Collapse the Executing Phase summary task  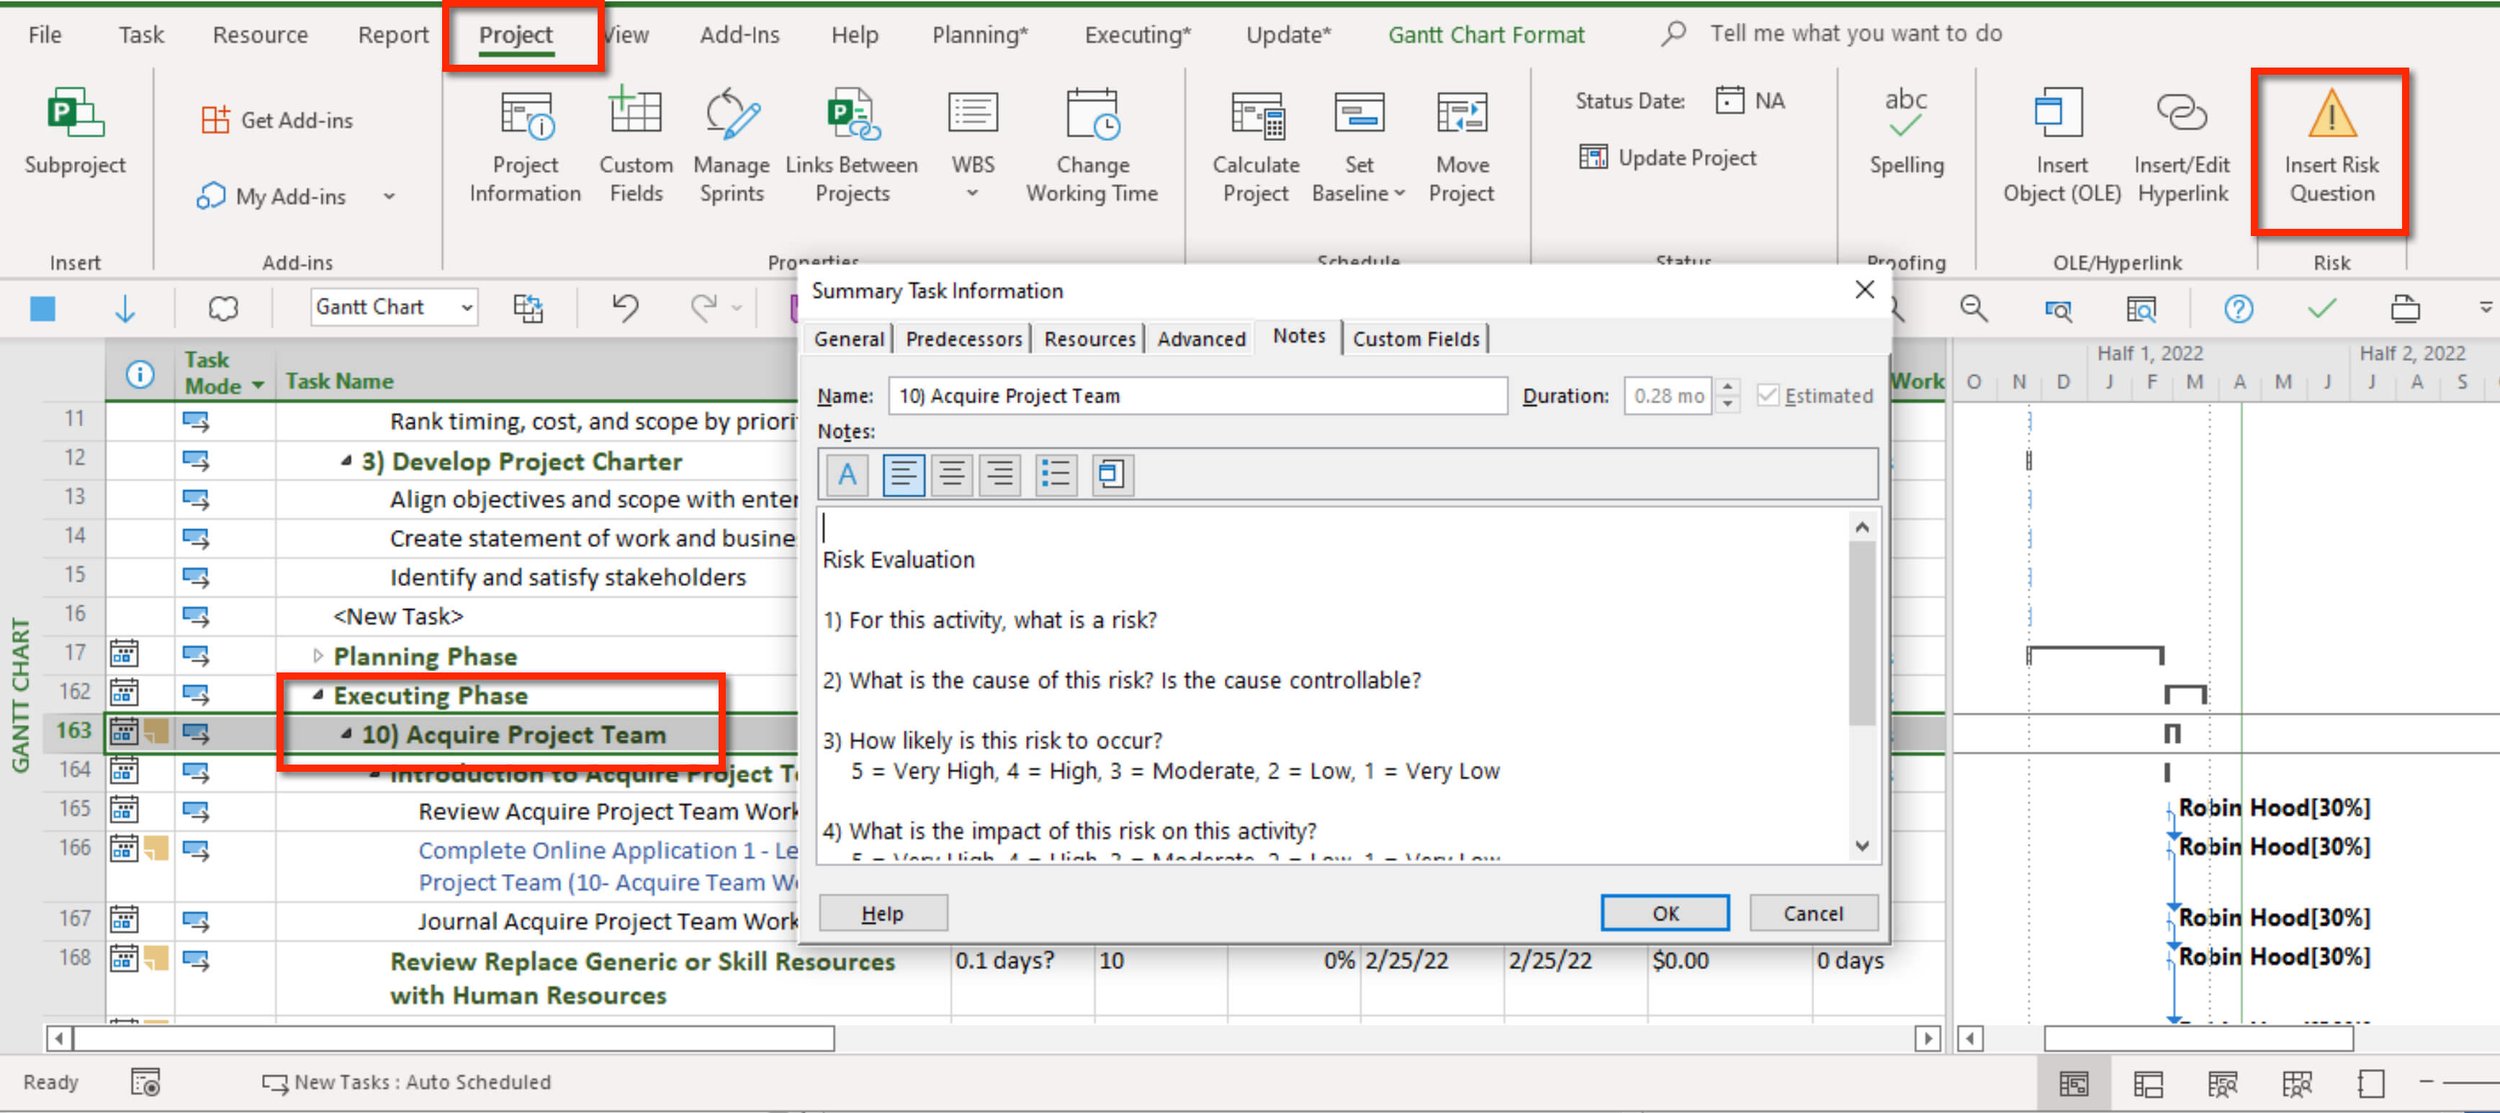[x=318, y=695]
